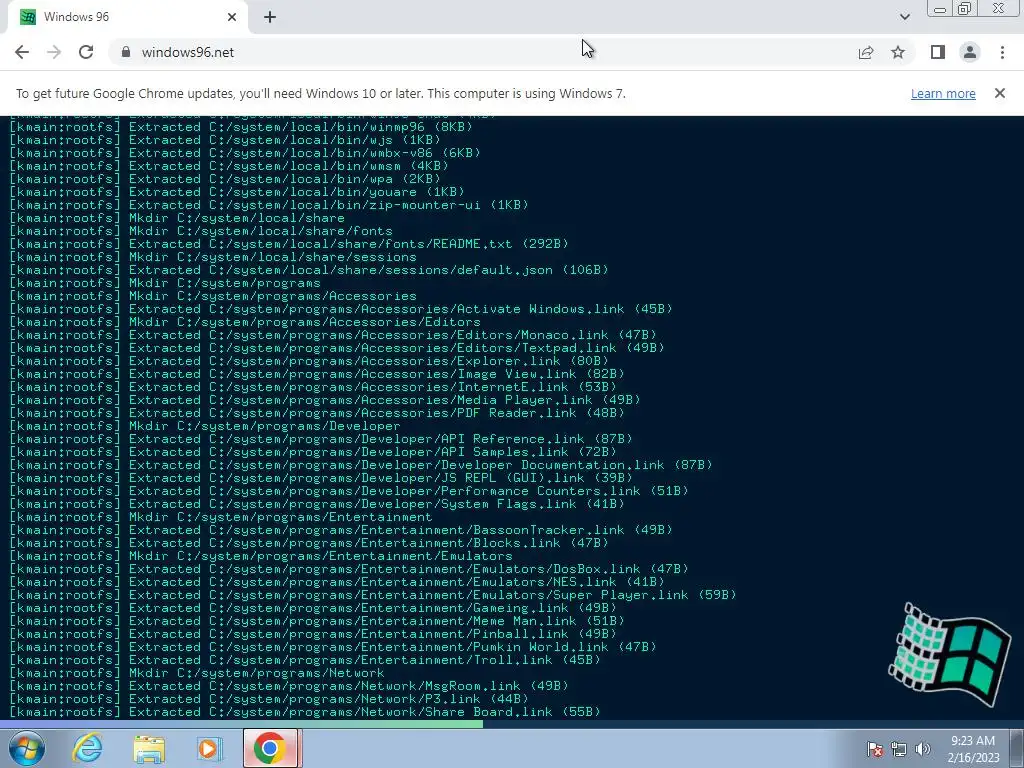Click the 'Mkdir C:/system/programs/Network' log line
The image size is (1024, 768).
pyautogui.click(x=197, y=673)
